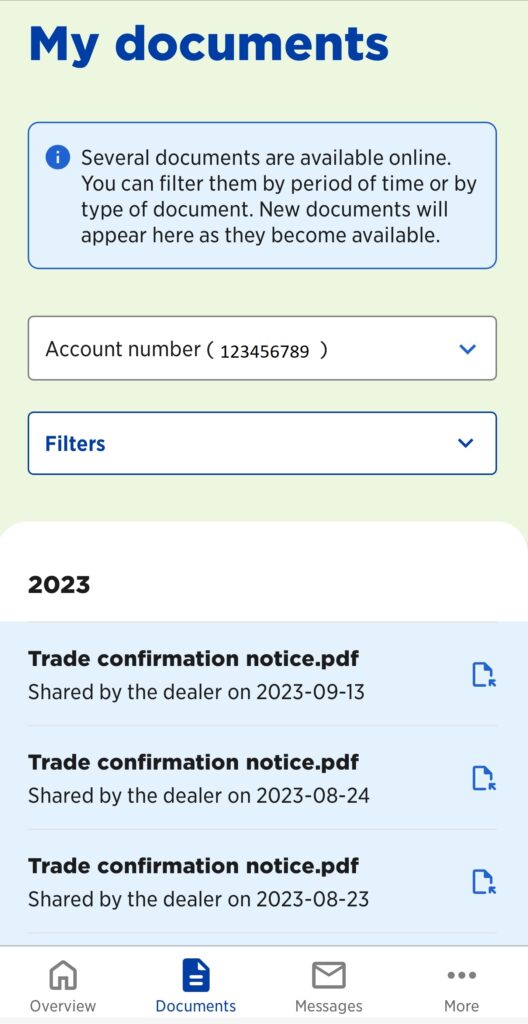The image size is (528, 1024).
Task: Expand the Account number dropdown
Action: (262, 348)
